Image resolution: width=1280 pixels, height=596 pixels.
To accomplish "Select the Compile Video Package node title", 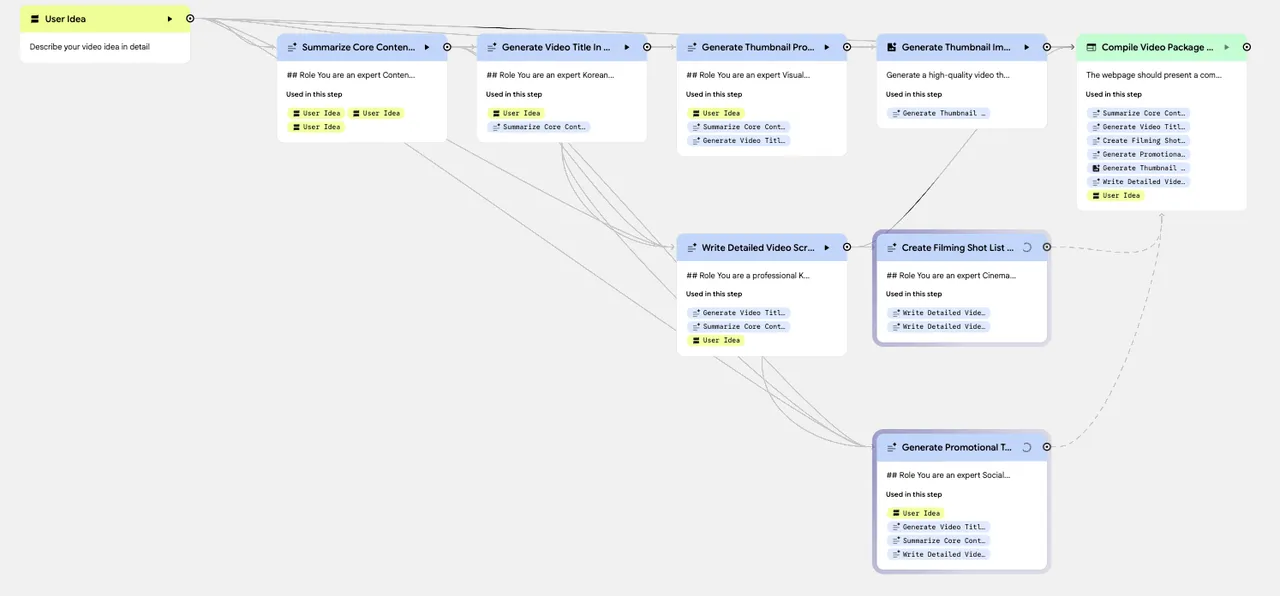I will pyautogui.click(x=1157, y=47).
